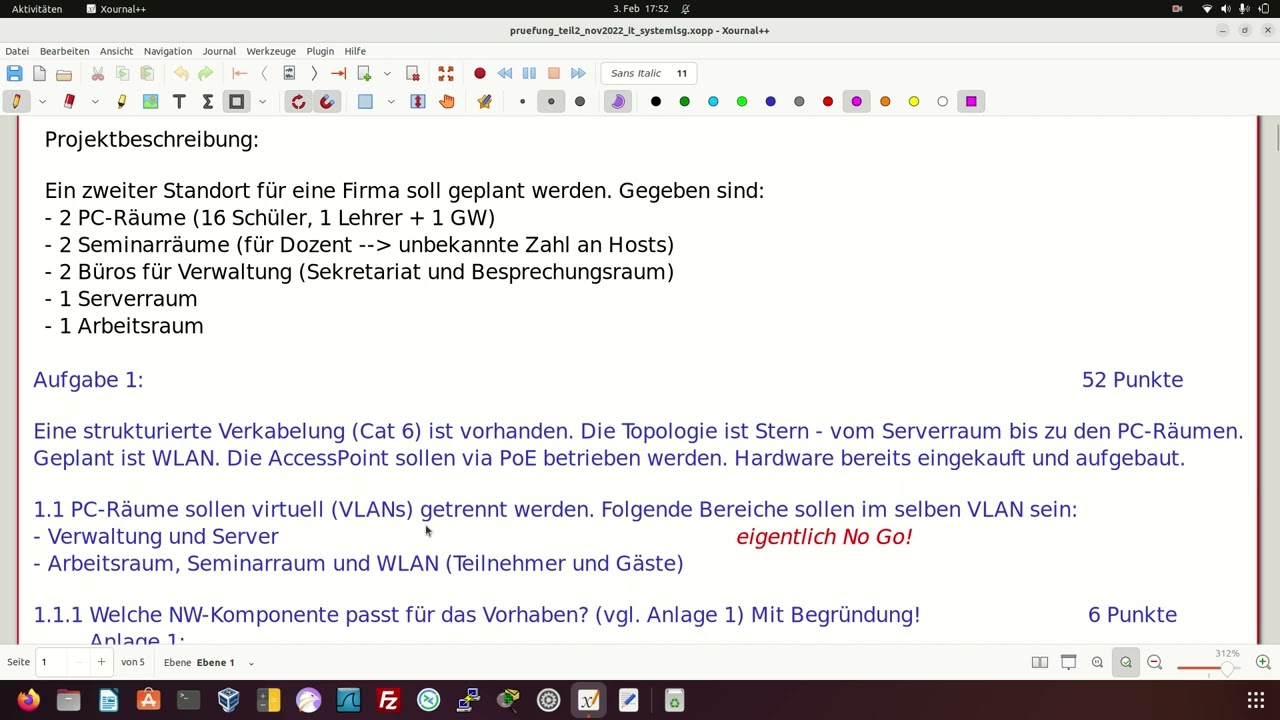The height and width of the screenshot is (720, 1280).
Task: Open FileZilla from the dock
Action: coord(388,700)
